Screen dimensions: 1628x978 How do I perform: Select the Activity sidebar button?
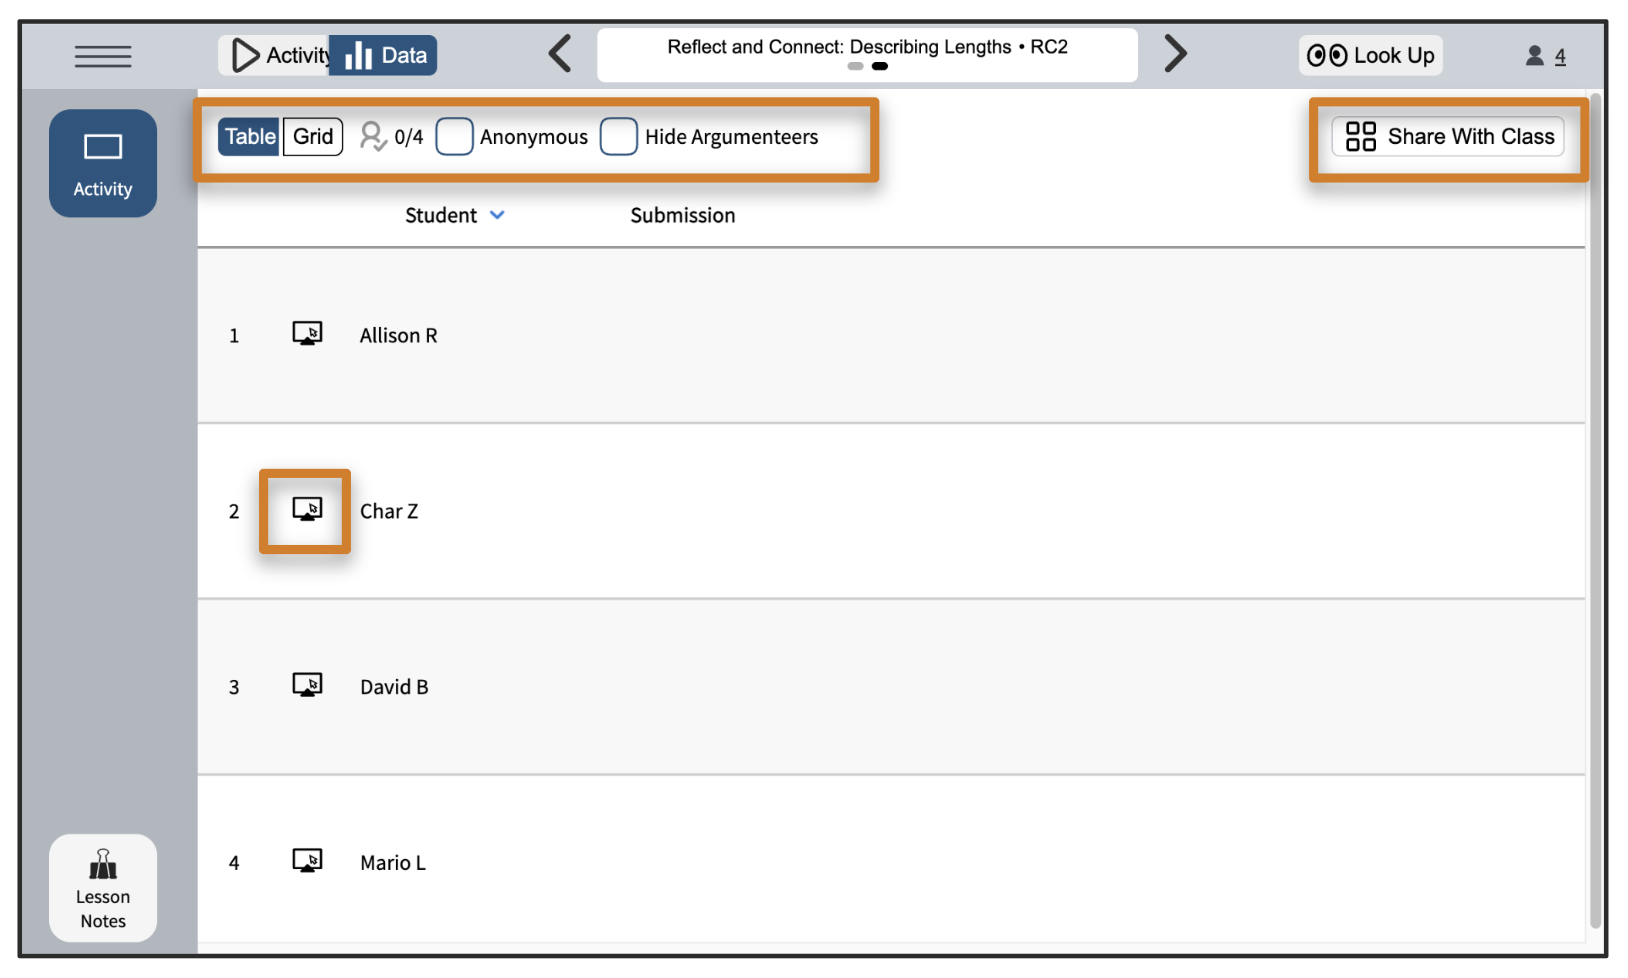(x=103, y=163)
